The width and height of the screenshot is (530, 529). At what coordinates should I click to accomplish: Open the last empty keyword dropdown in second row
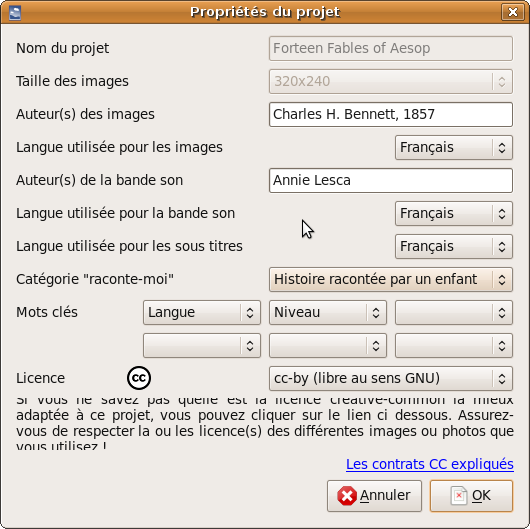[454, 345]
